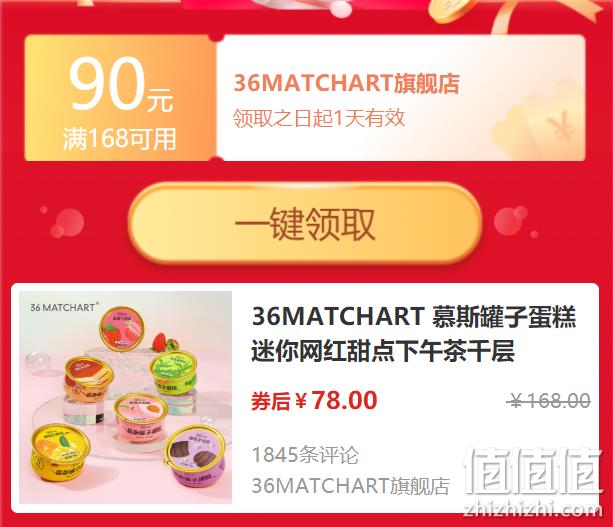View the 1845条评论 reviews

305,455
